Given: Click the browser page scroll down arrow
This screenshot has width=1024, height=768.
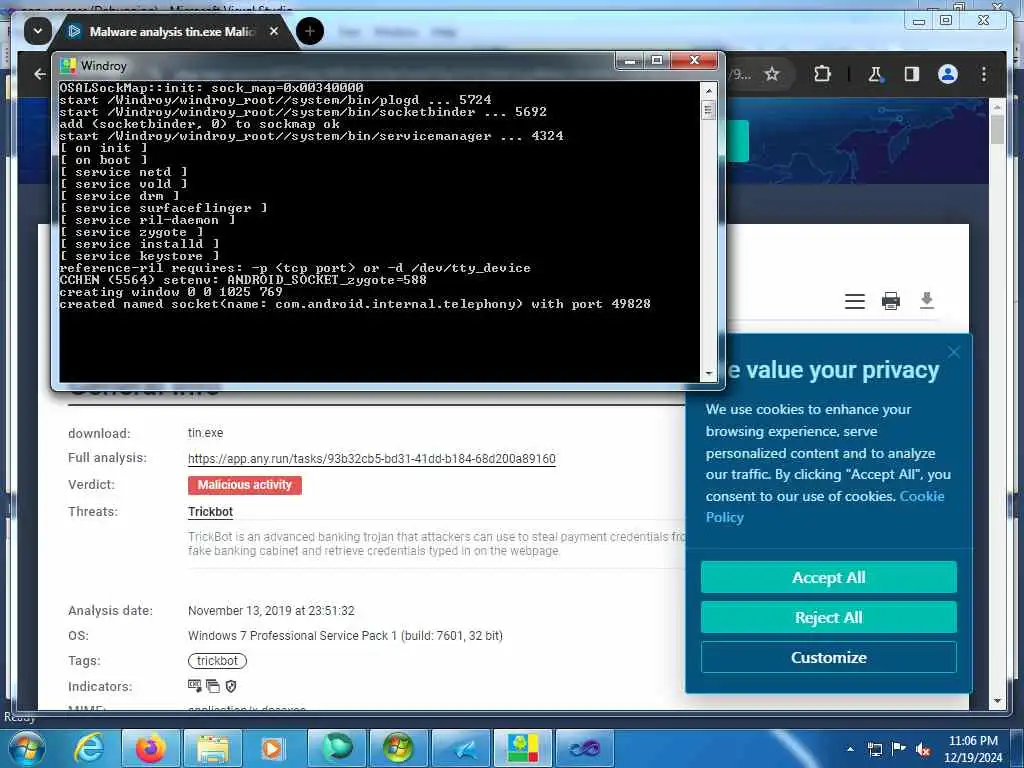Looking at the screenshot, I should click(997, 701).
